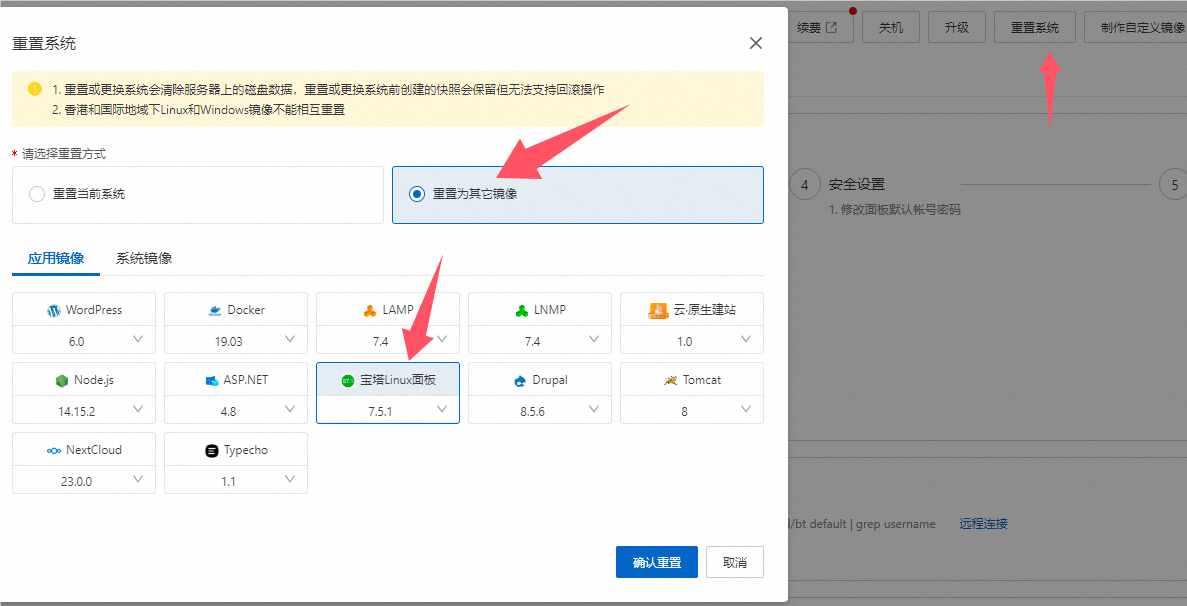The height and width of the screenshot is (606, 1187).
Task: Select 重置为其它镜像 radio option
Action: pyautogui.click(x=416, y=194)
